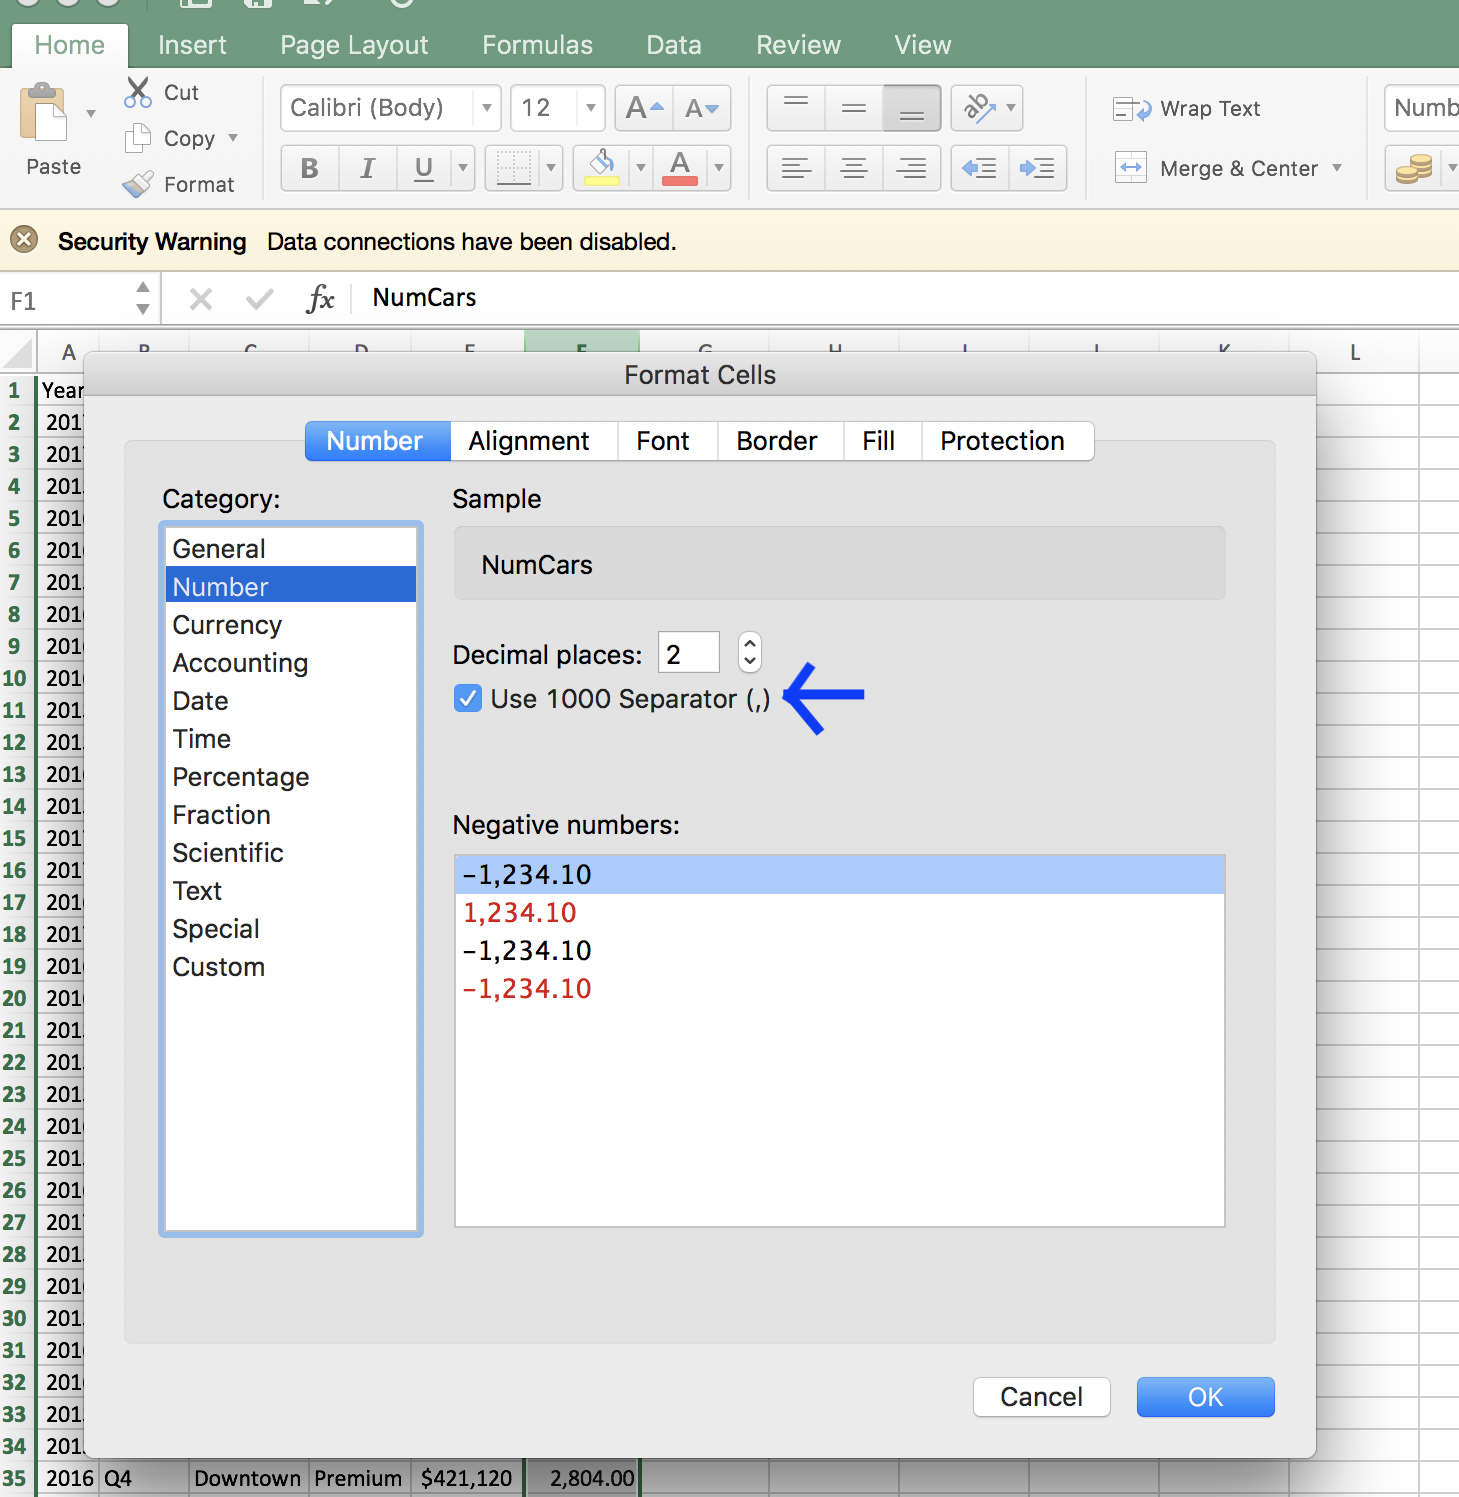
Task: Switch to the Font tab
Action: point(663,441)
